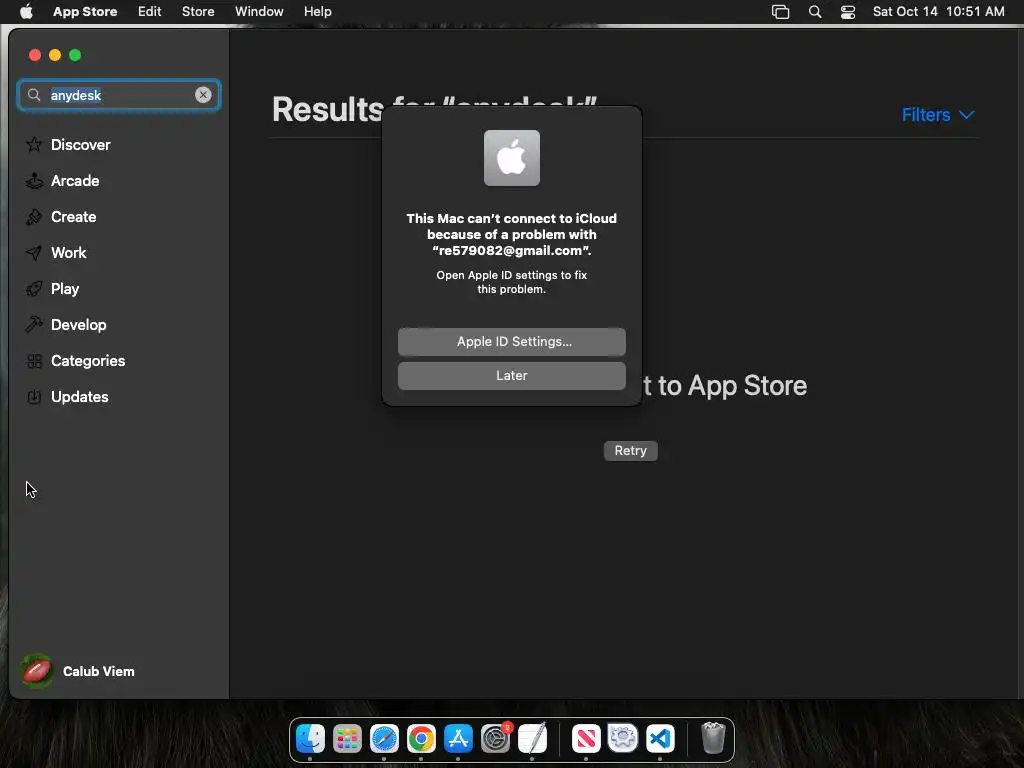Open the Updates label
This screenshot has height=768, width=1024.
[x=80, y=396]
